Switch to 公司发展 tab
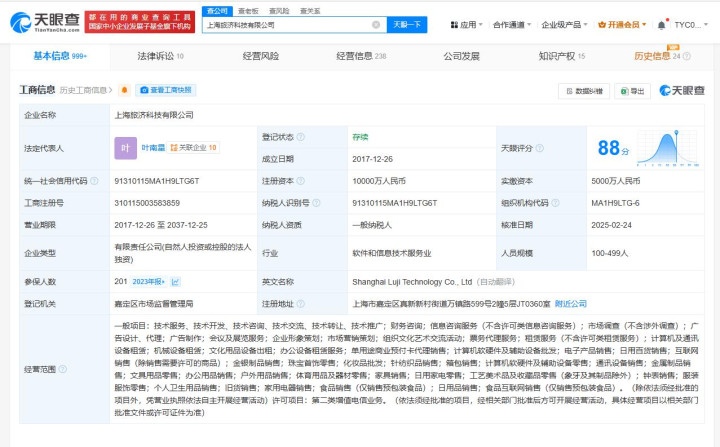Image resolution: width=720 pixels, height=447 pixels. tap(461, 56)
